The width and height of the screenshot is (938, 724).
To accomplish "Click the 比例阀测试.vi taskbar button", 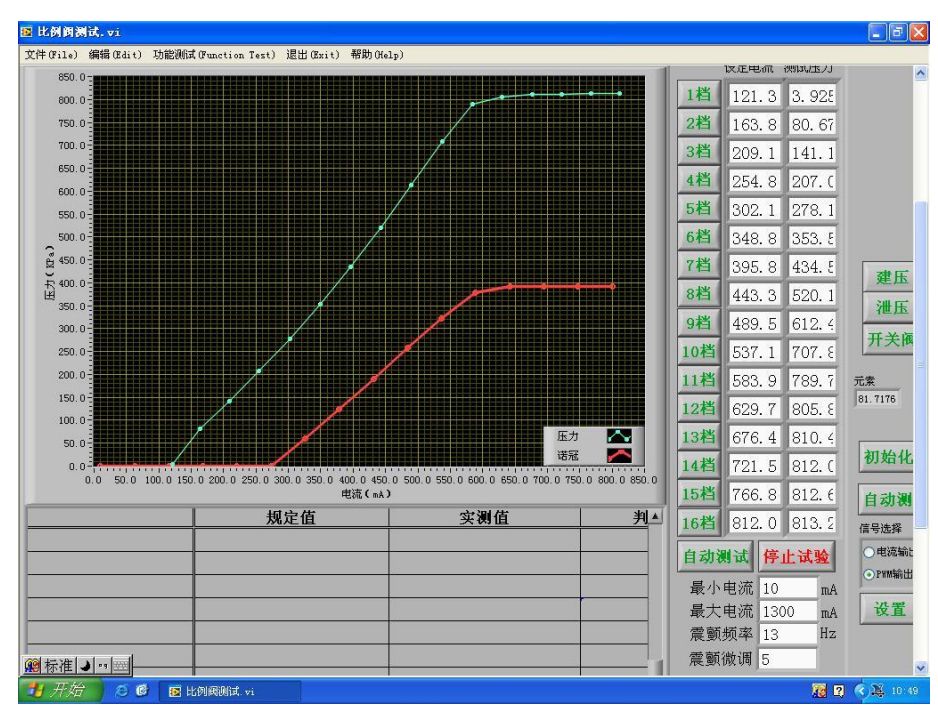I will pos(218,689).
